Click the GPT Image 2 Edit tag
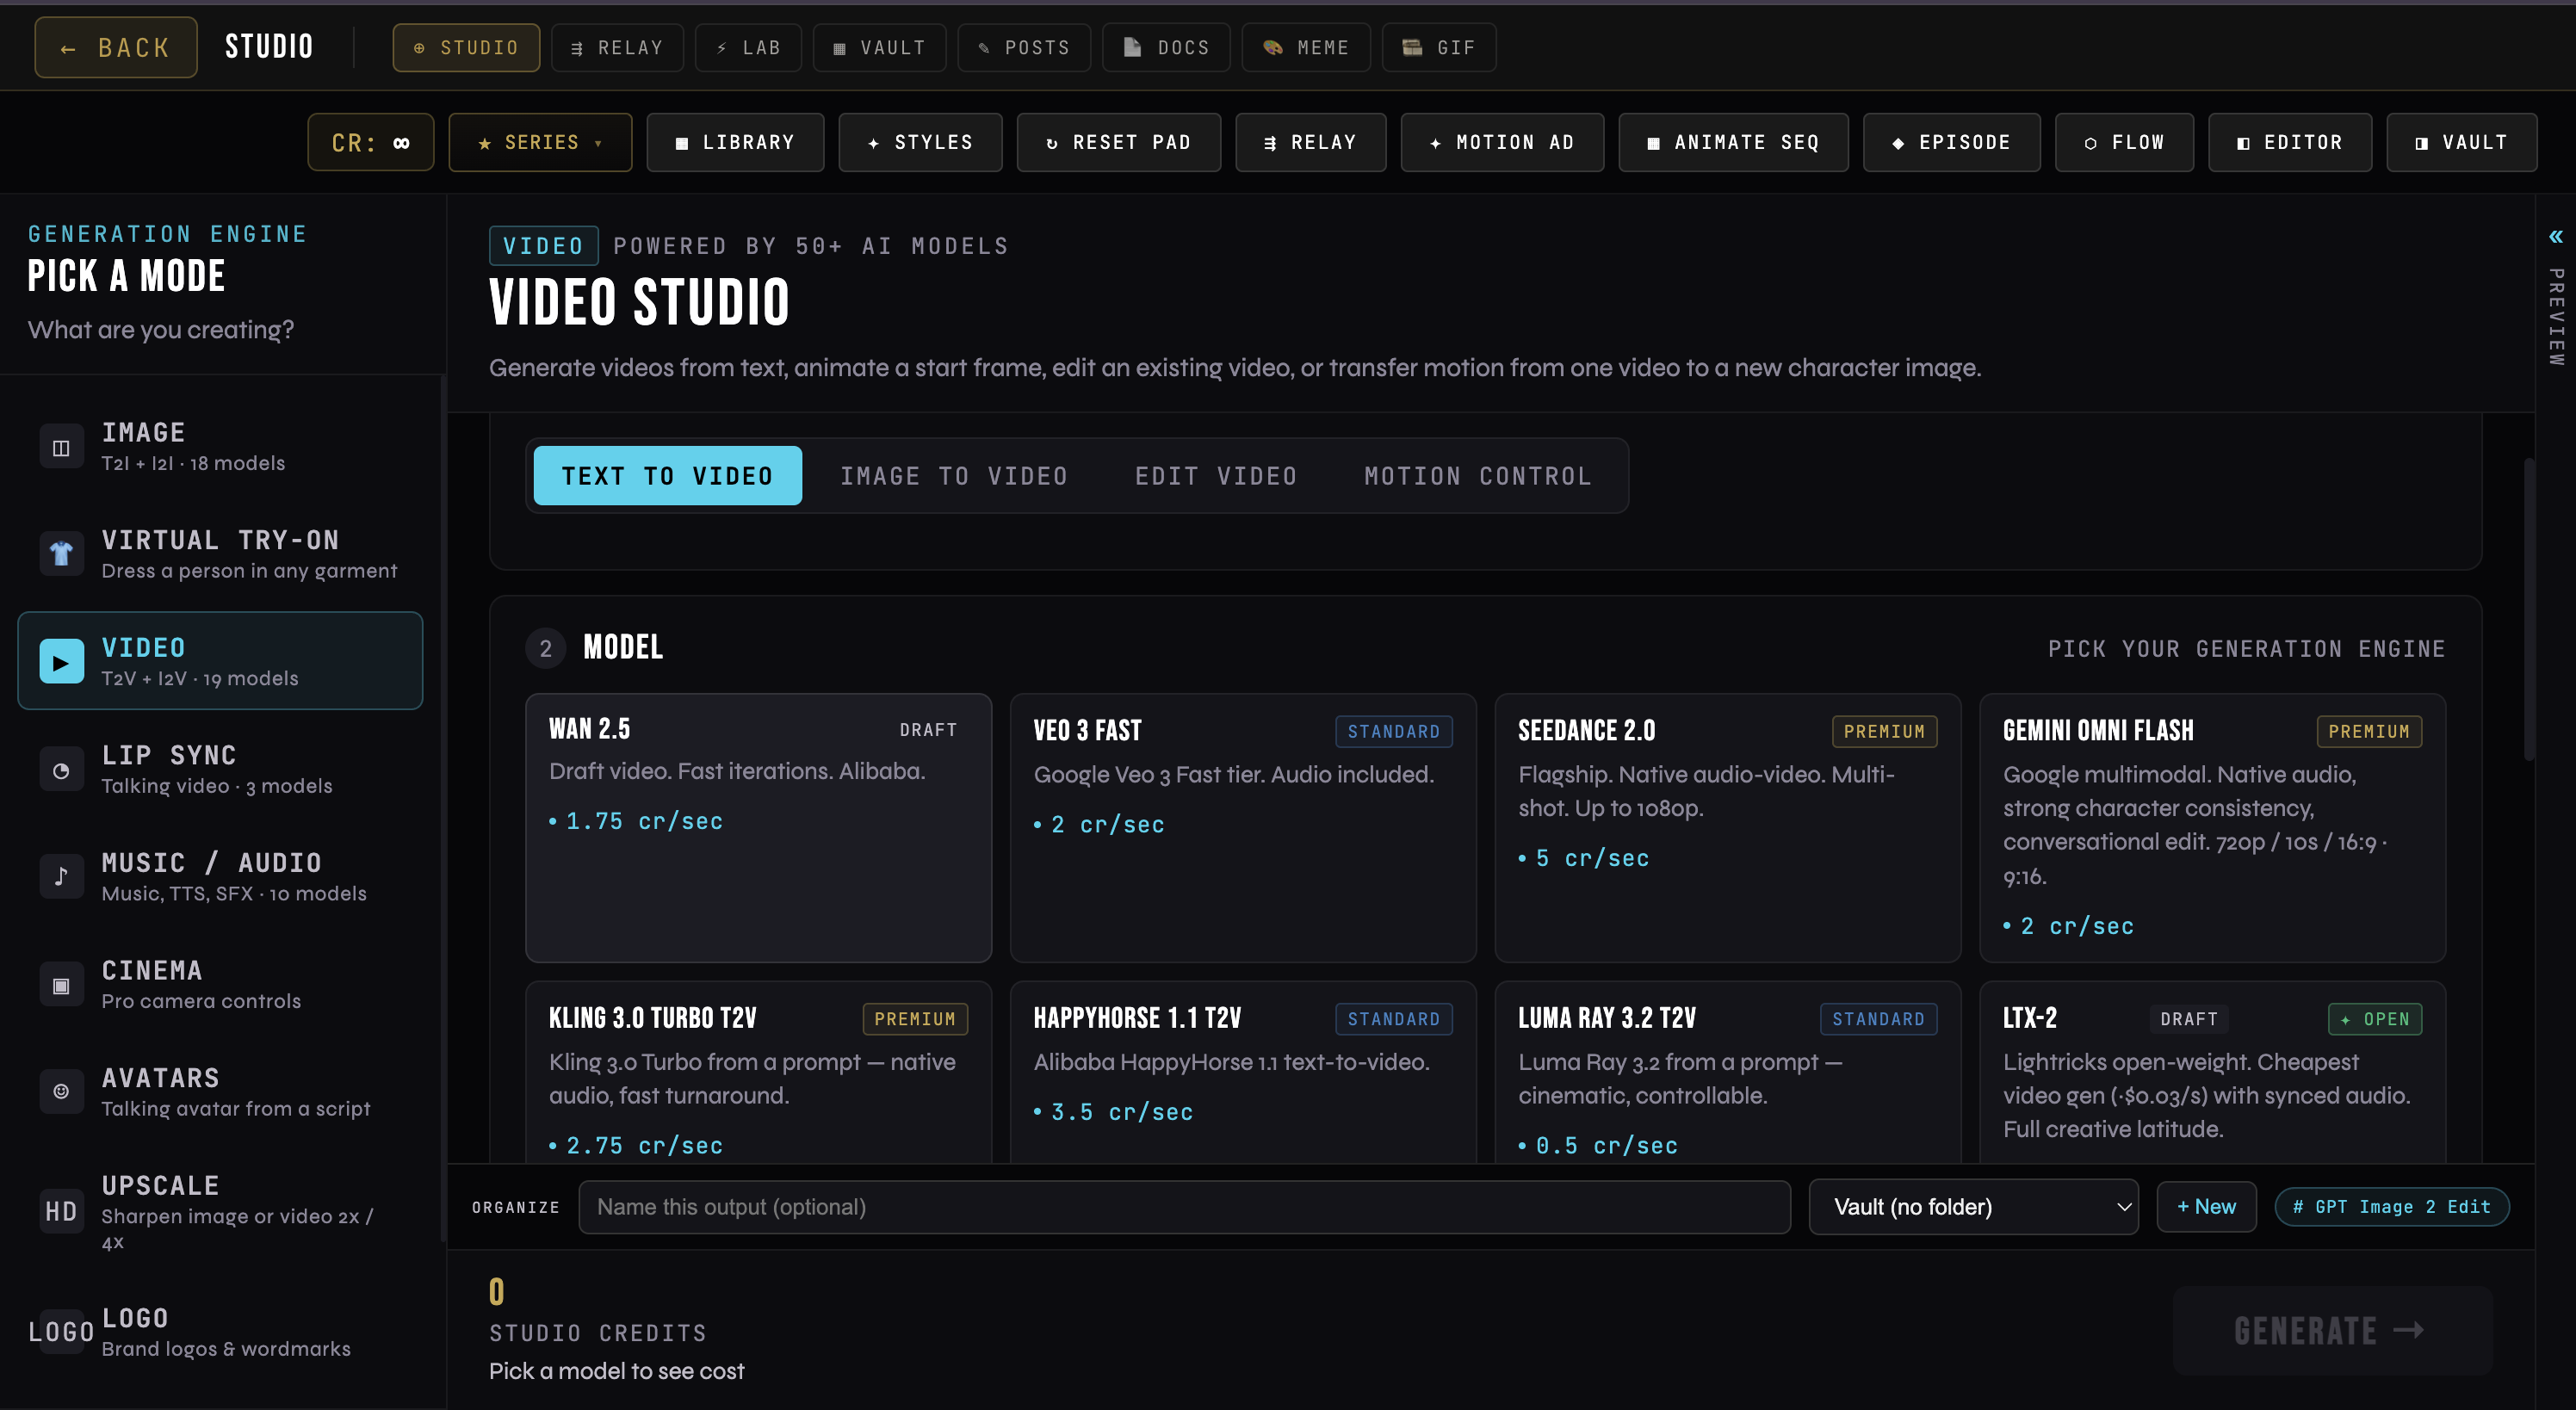 (2391, 1206)
